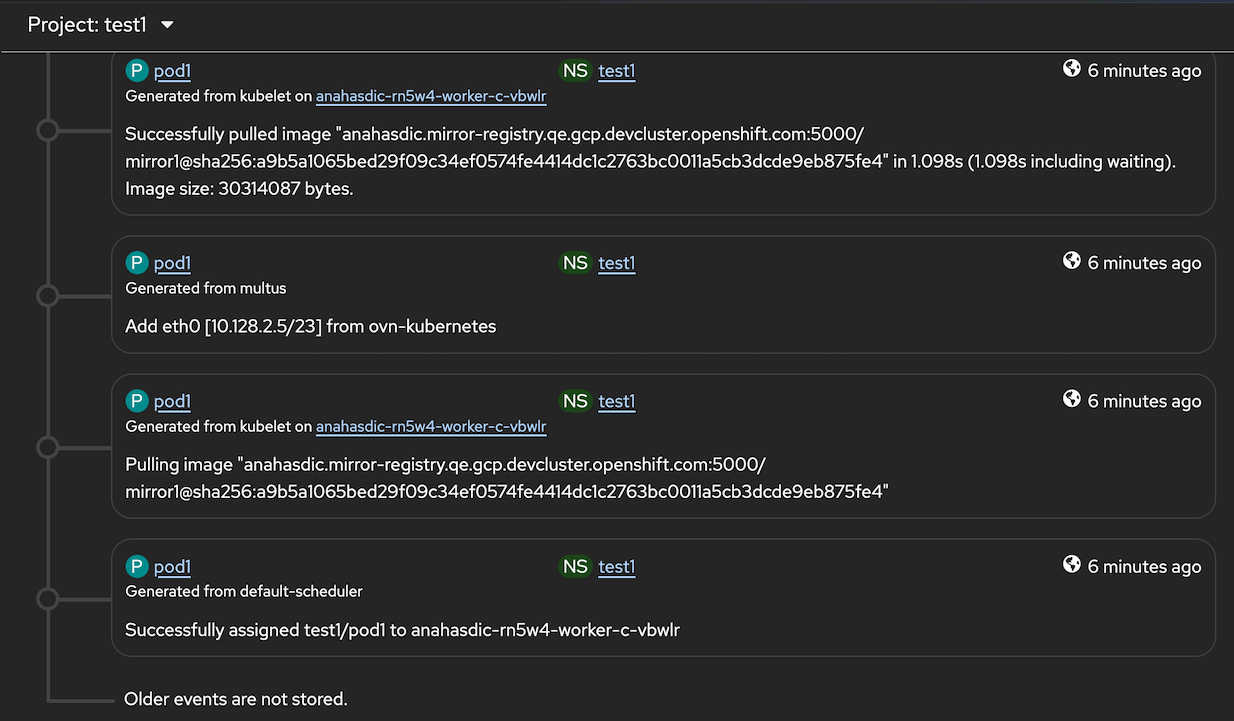Open the test1 namespace link in the Pulling image event
1234x721 pixels.
(616, 401)
